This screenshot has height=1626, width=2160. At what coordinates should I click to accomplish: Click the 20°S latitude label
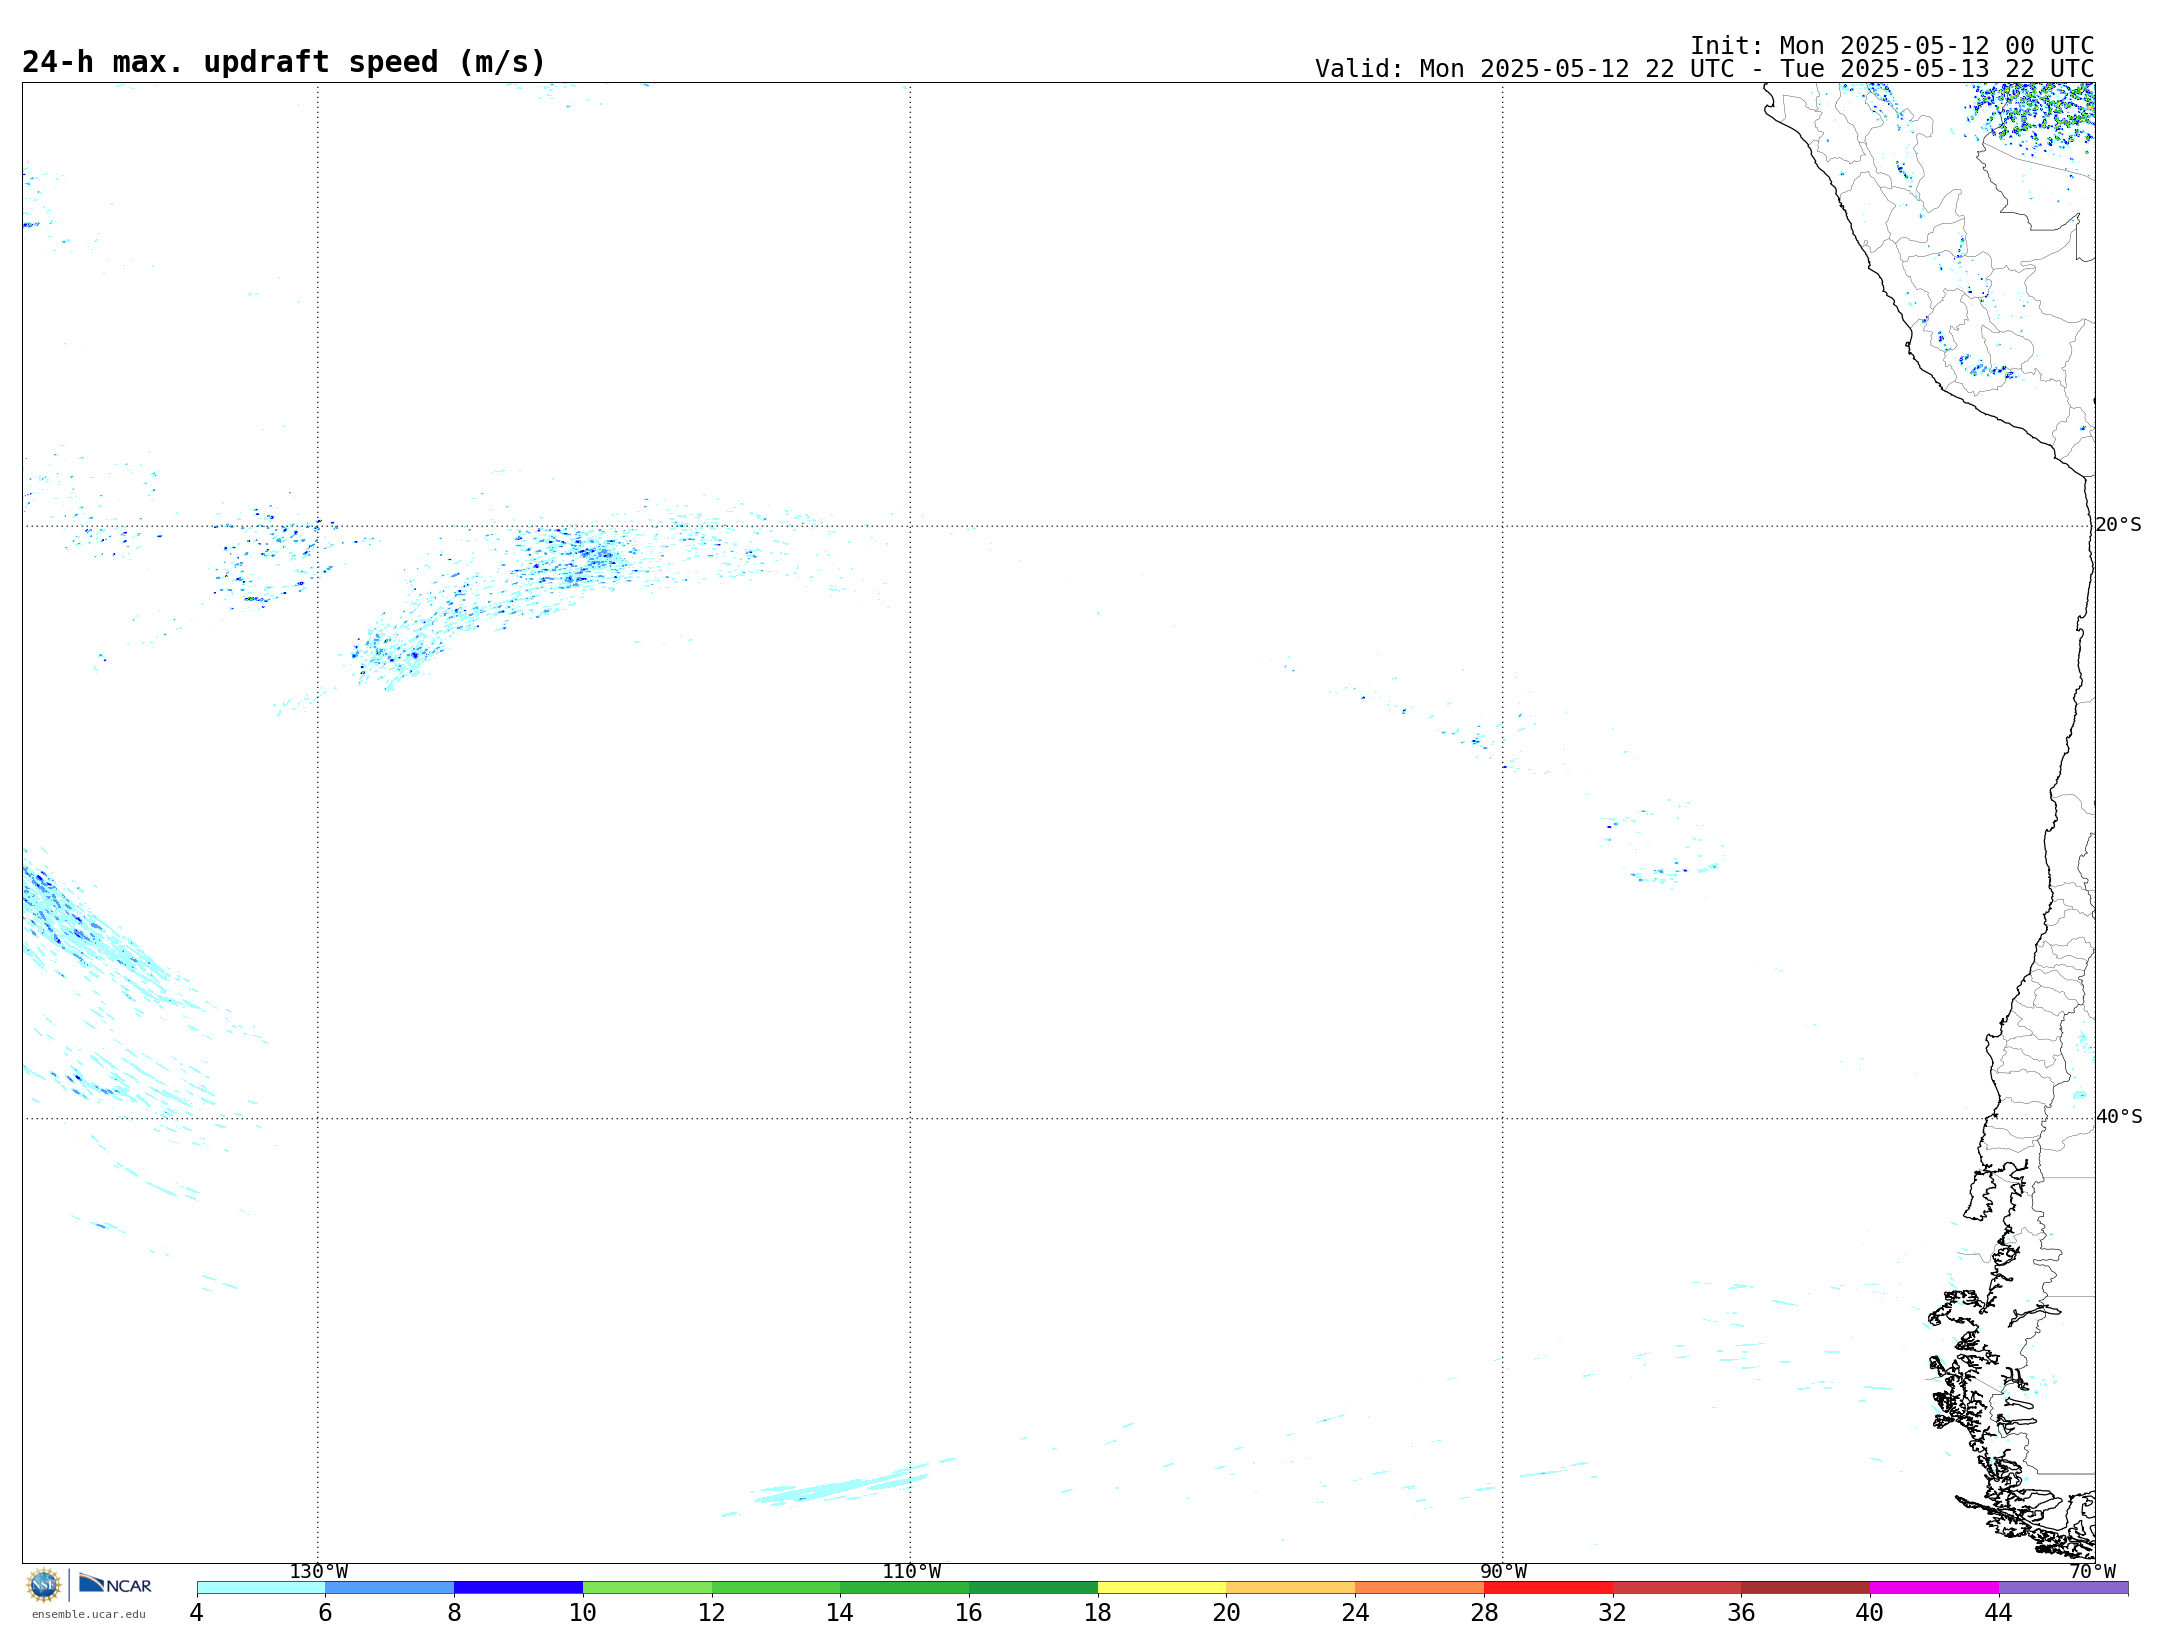coord(2118,525)
